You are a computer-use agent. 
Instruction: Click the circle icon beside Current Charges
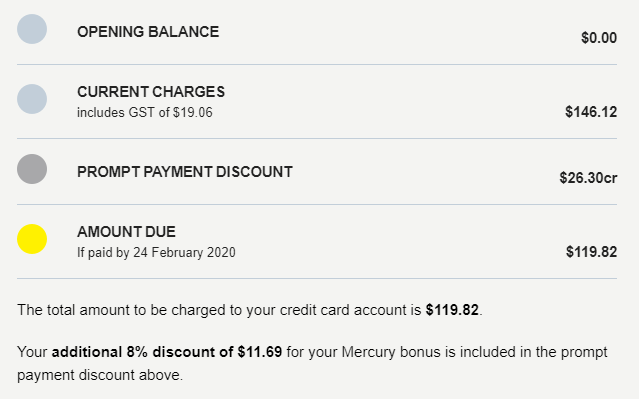(32, 99)
